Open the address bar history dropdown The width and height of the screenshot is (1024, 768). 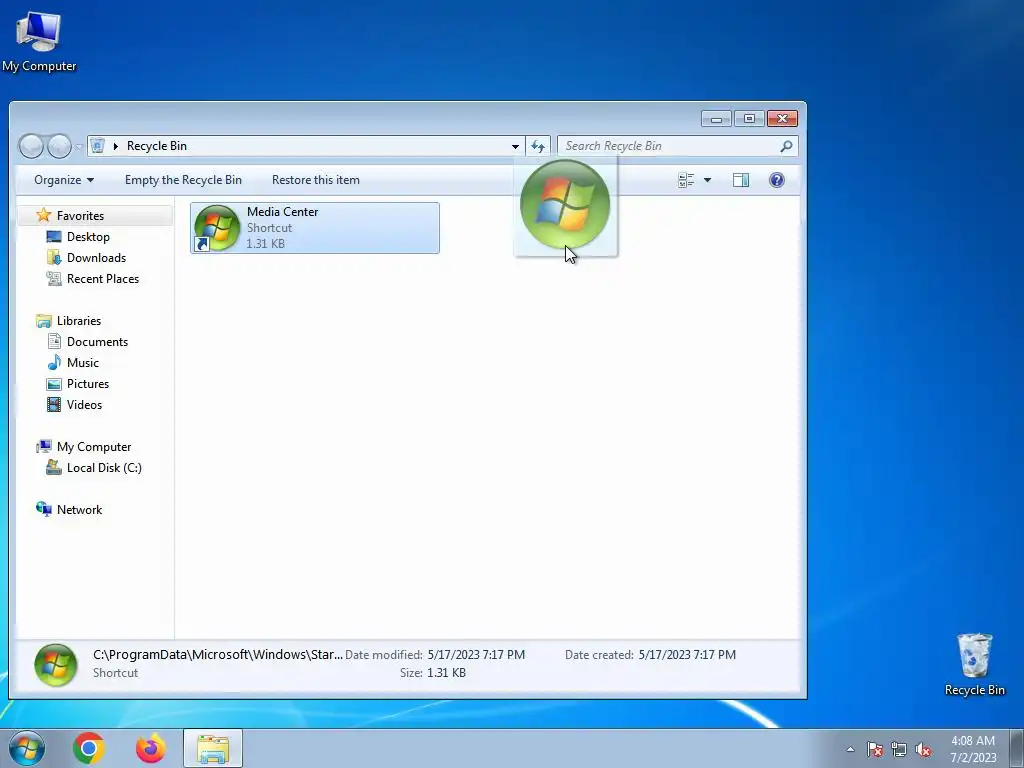(x=515, y=146)
